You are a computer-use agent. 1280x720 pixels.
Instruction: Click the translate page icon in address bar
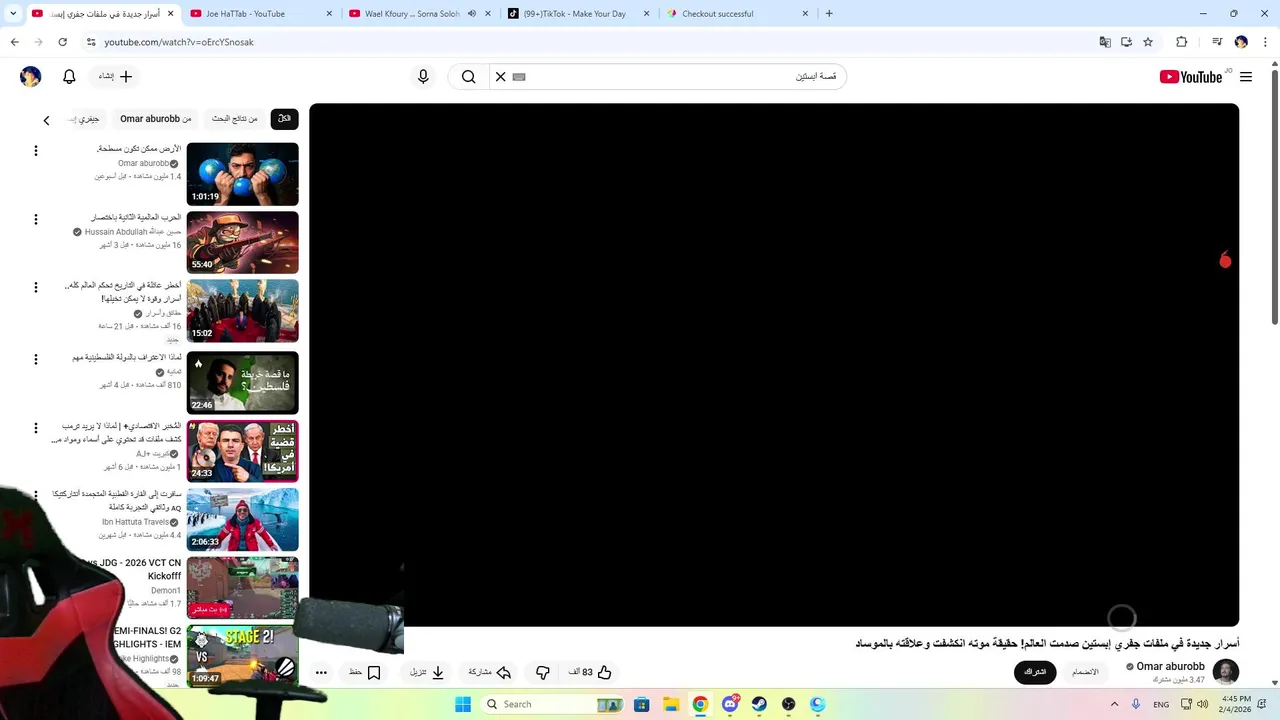tap(1105, 42)
